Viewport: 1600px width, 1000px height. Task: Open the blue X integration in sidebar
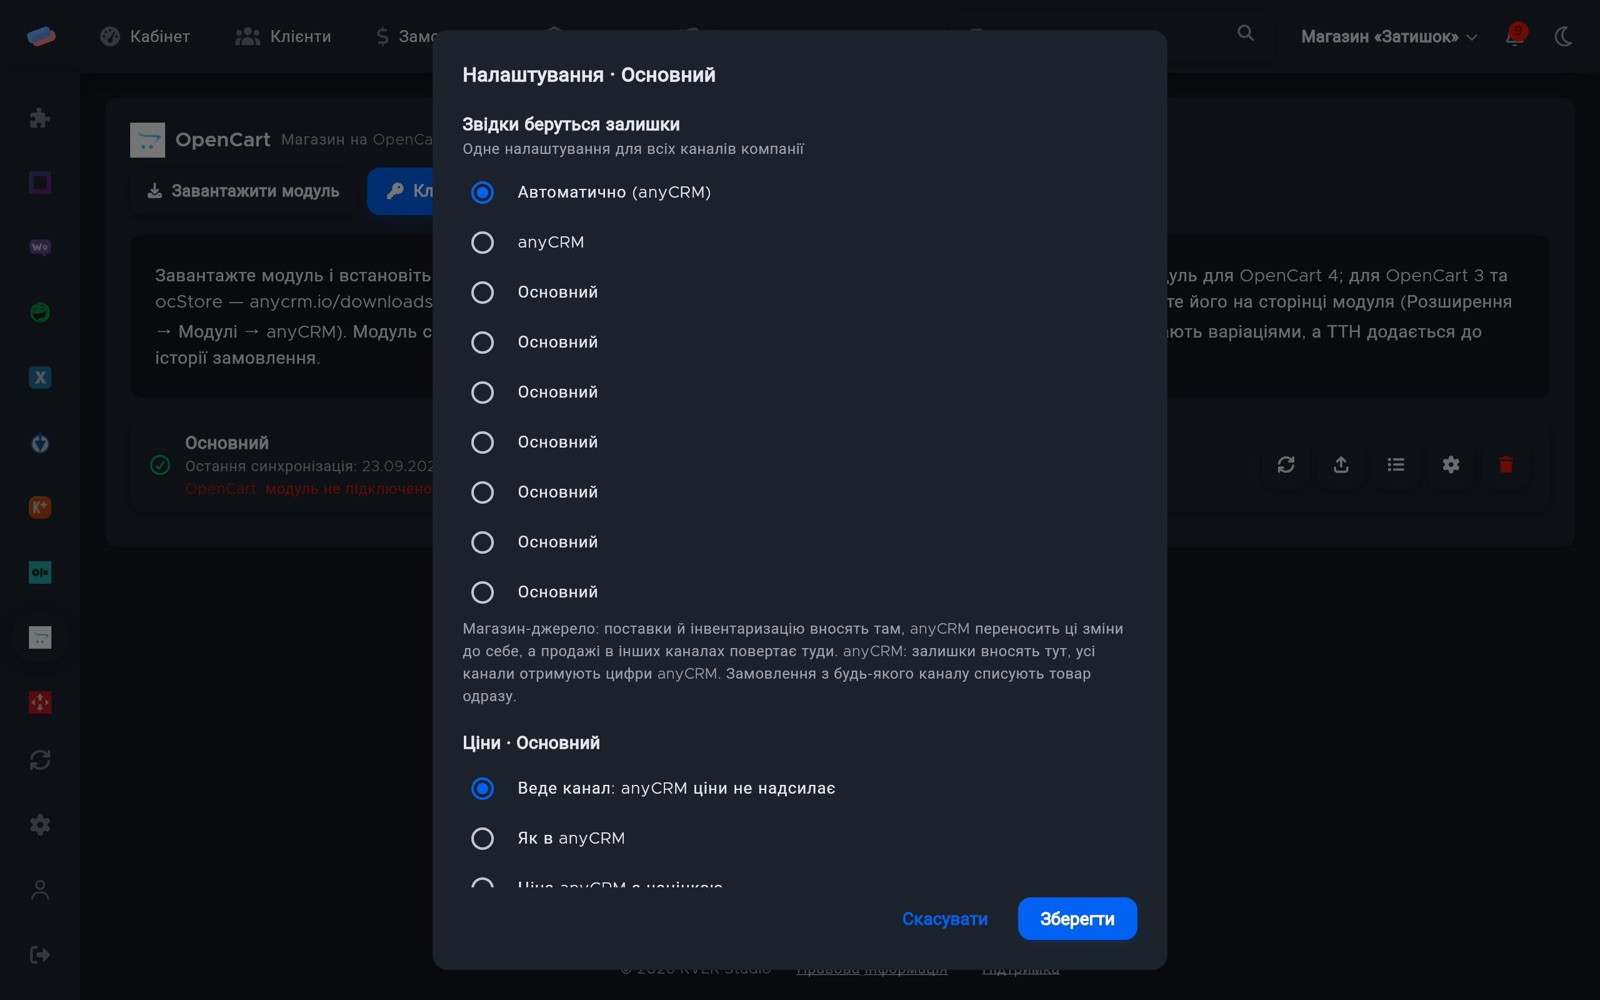coord(40,377)
